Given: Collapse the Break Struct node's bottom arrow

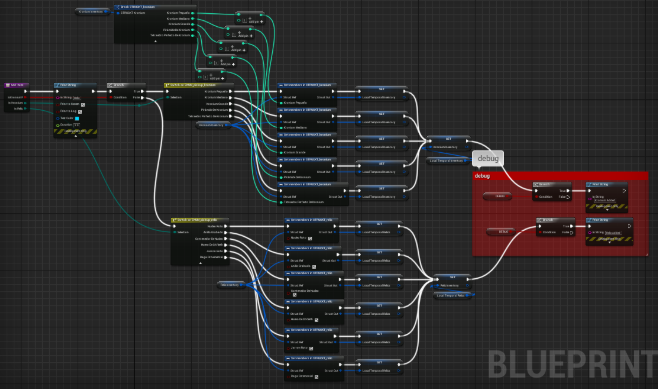Looking at the screenshot, I should coord(155,41).
